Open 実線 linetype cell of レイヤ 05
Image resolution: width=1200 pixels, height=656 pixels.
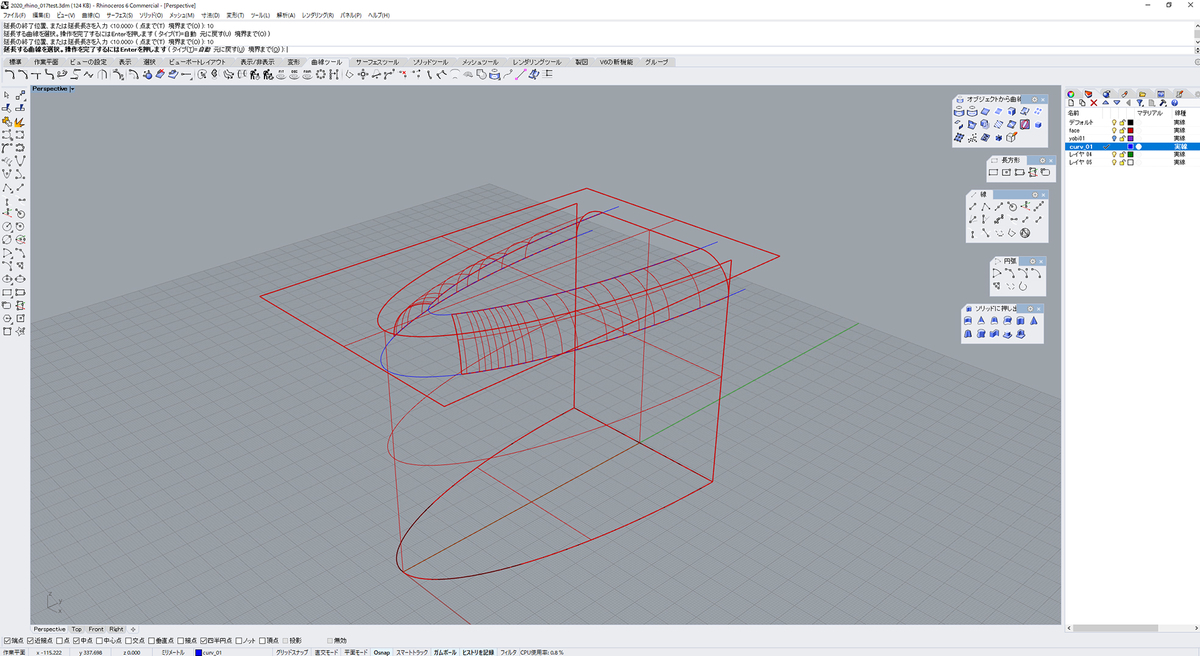[x=1180, y=162]
